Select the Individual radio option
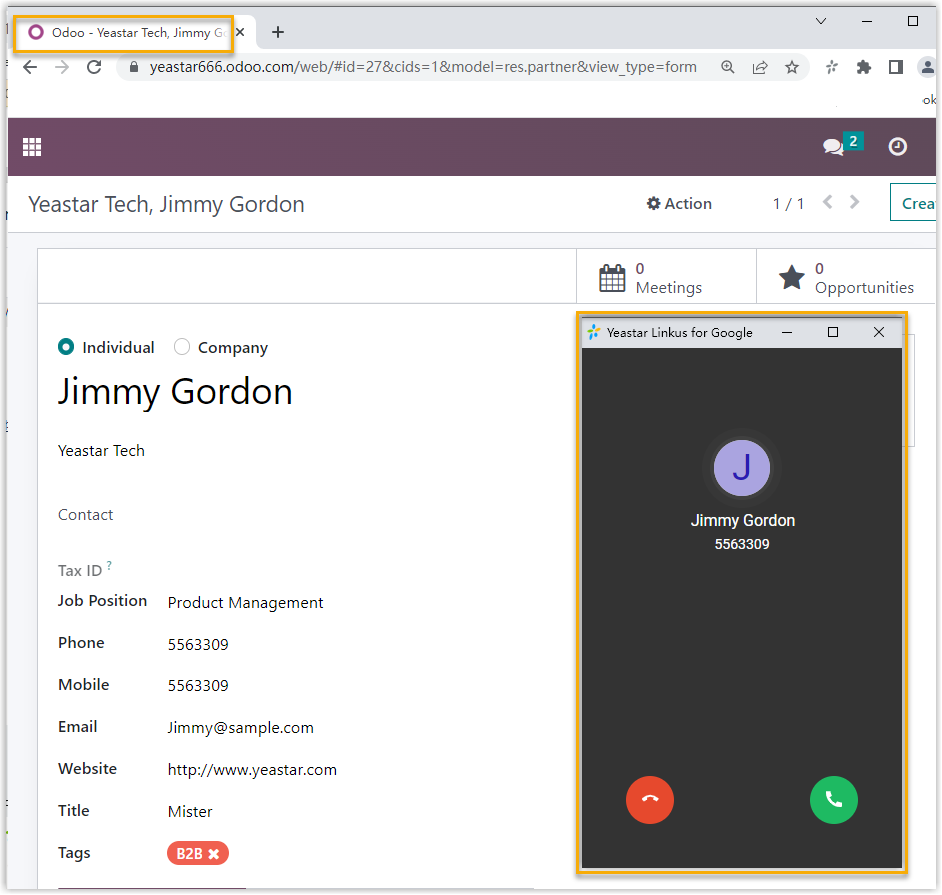The image size is (942, 895). coord(67,347)
